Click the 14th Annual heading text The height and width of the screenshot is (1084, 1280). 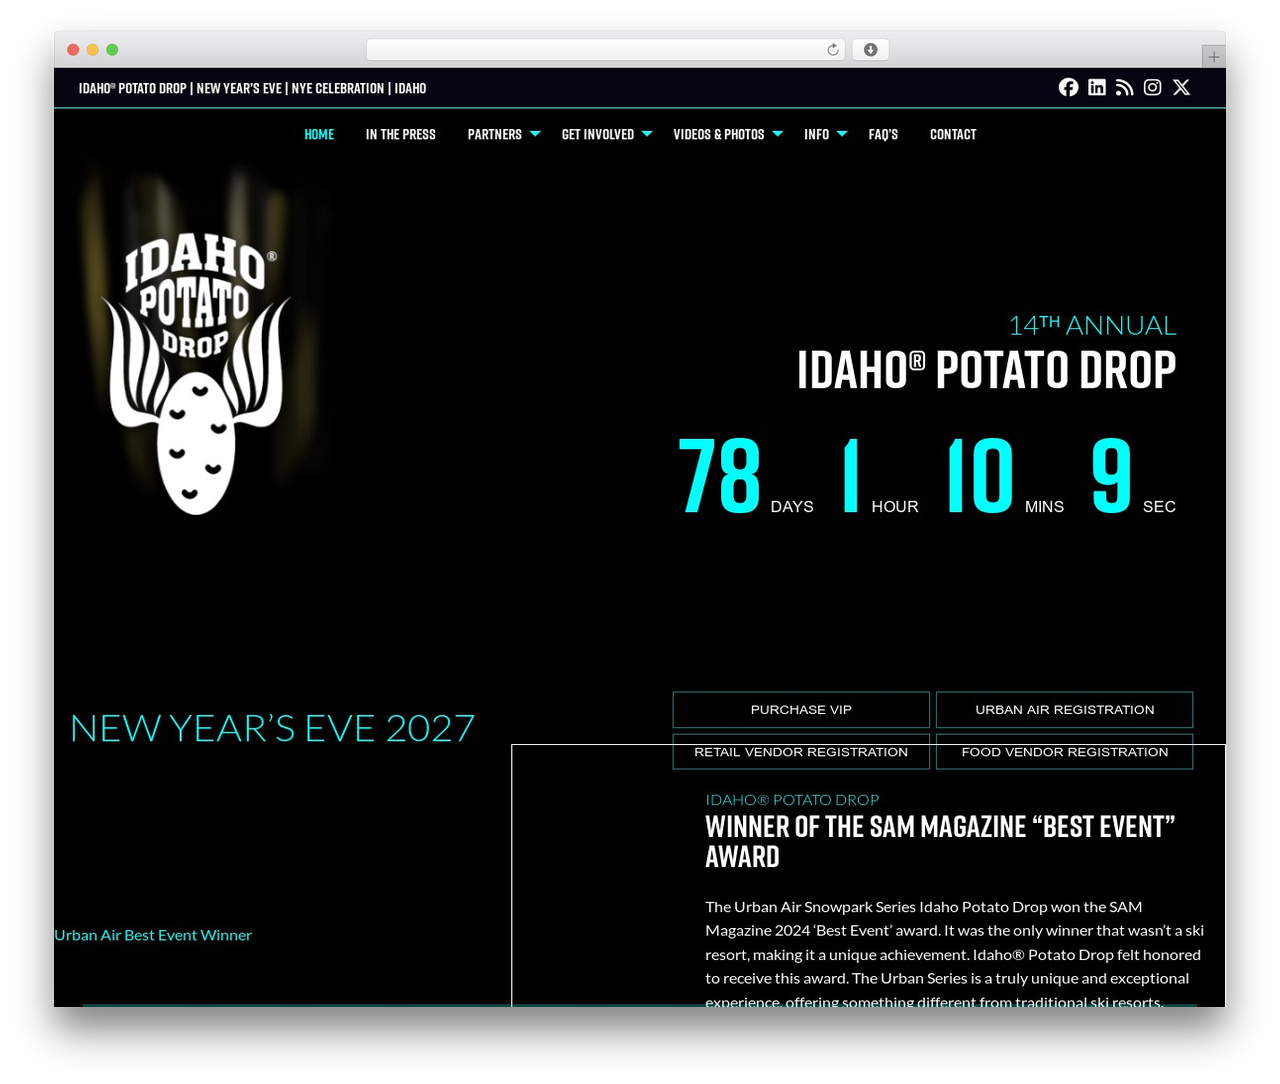1092,325
